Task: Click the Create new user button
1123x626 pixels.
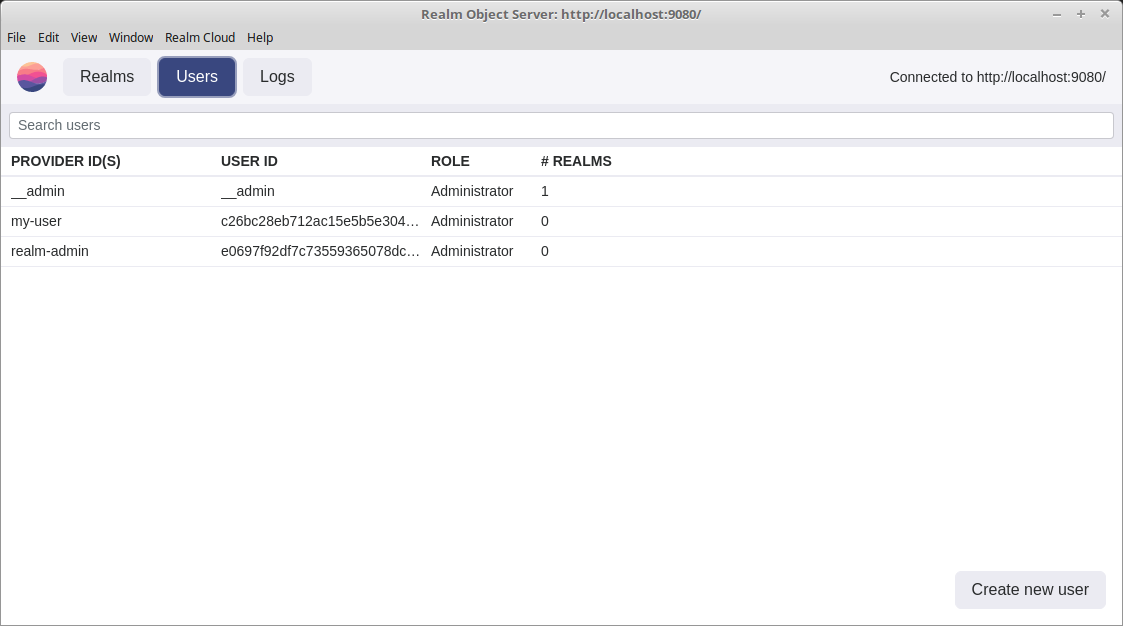Action: 1030,589
